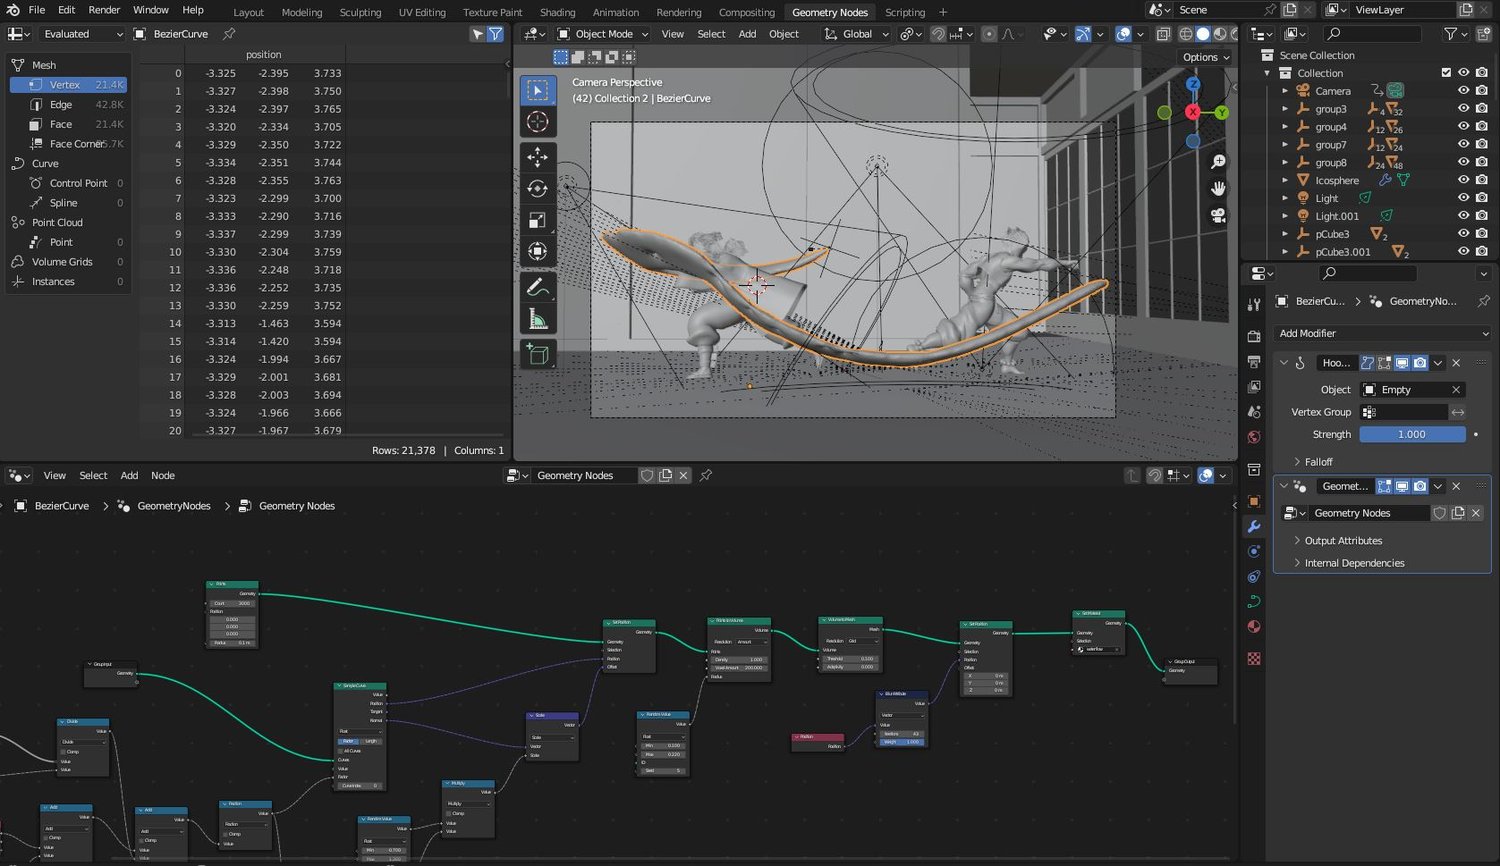Click the Vertex Group input field
This screenshot has width=1500, height=866.
point(1404,412)
